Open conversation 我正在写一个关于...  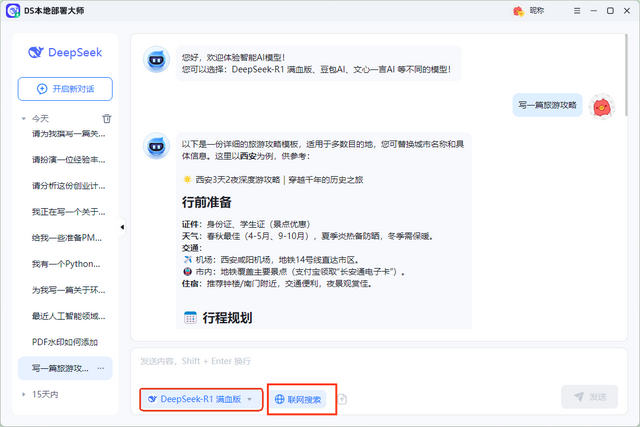click(x=69, y=212)
